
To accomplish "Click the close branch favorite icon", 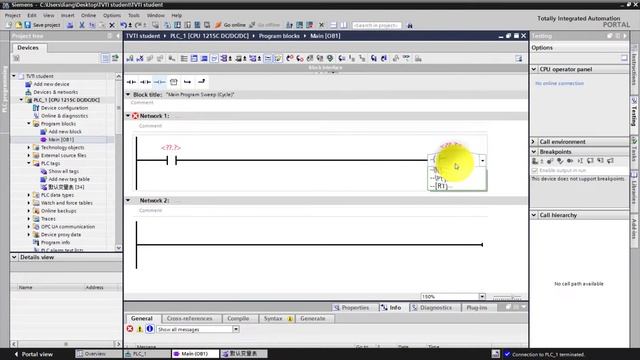I will (x=201, y=82).
